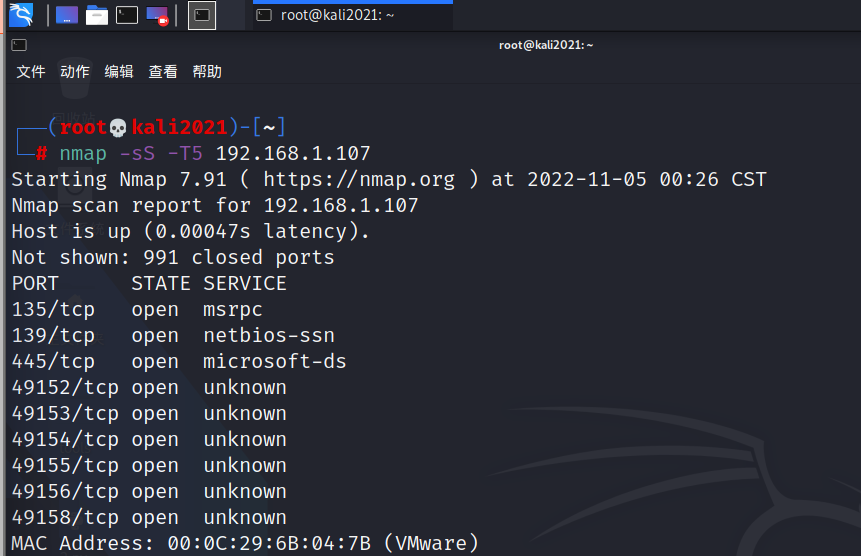Open the 查看 (View) menu
This screenshot has width=861, height=556.
(163, 72)
